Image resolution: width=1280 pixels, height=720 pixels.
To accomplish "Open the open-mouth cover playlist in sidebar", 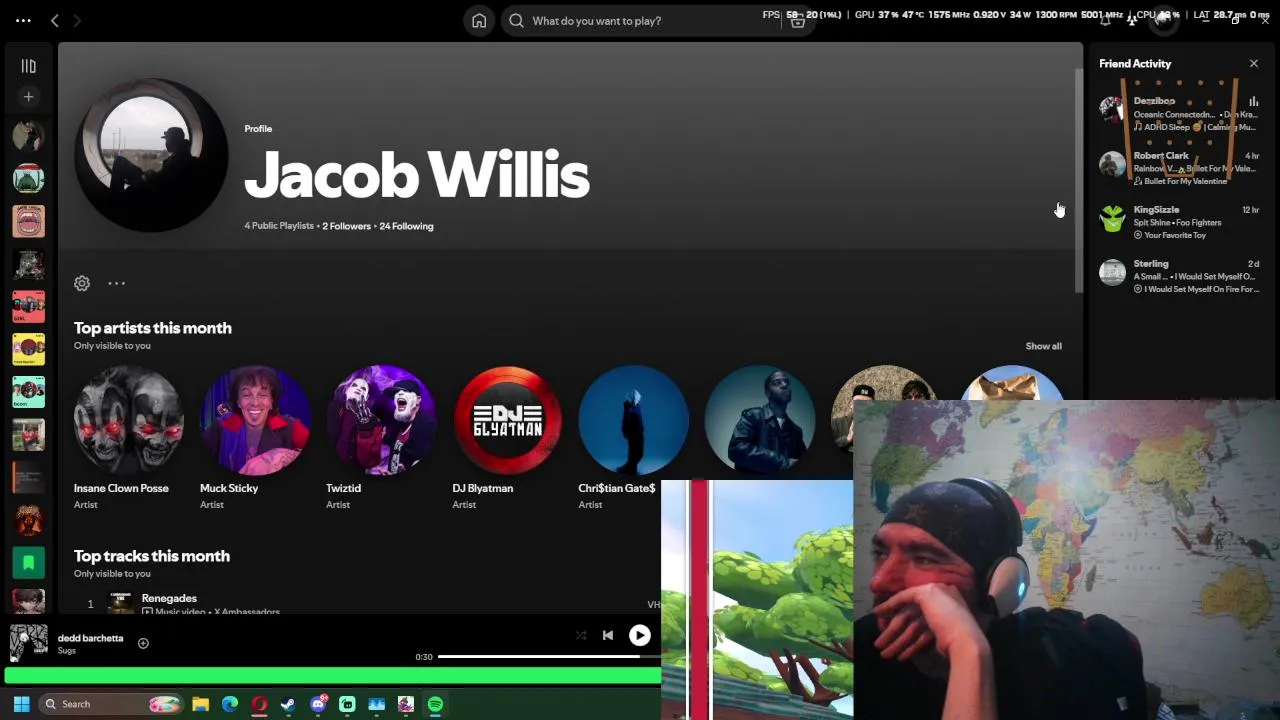I will click(28, 221).
